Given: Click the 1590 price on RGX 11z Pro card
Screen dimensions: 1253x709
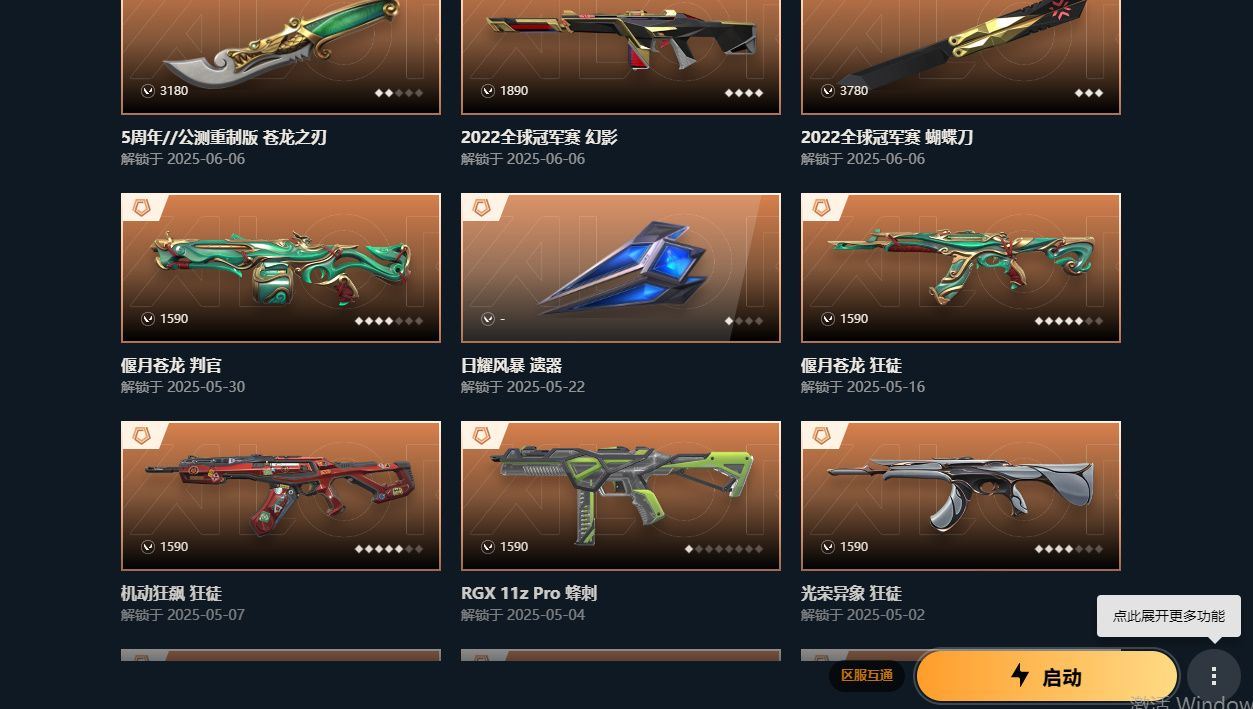Looking at the screenshot, I should coord(514,547).
